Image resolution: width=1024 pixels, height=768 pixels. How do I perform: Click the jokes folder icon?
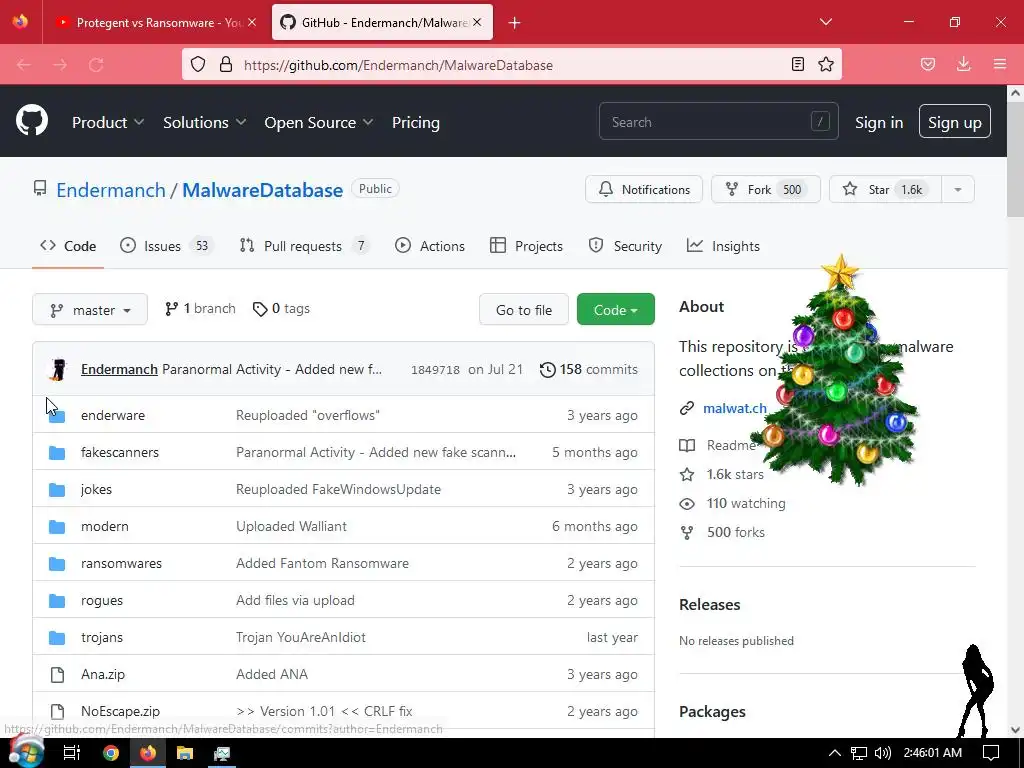[x=57, y=489]
